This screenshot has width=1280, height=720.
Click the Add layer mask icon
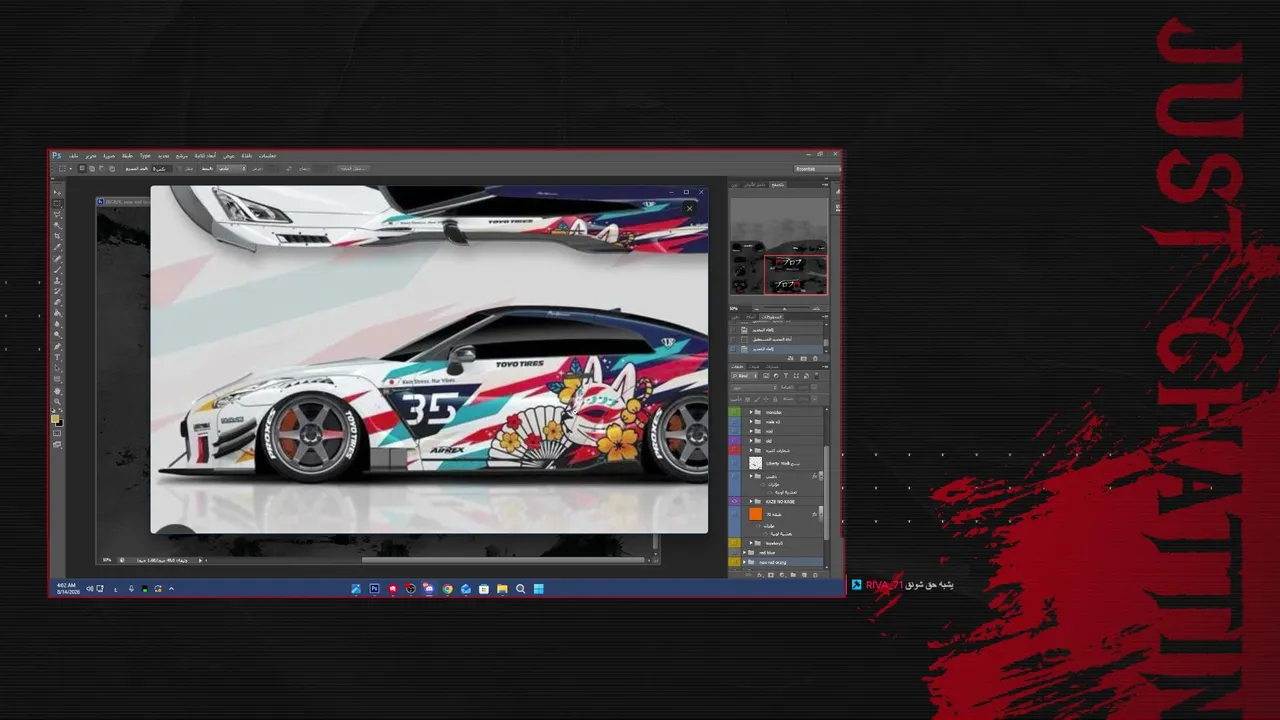pos(769,575)
